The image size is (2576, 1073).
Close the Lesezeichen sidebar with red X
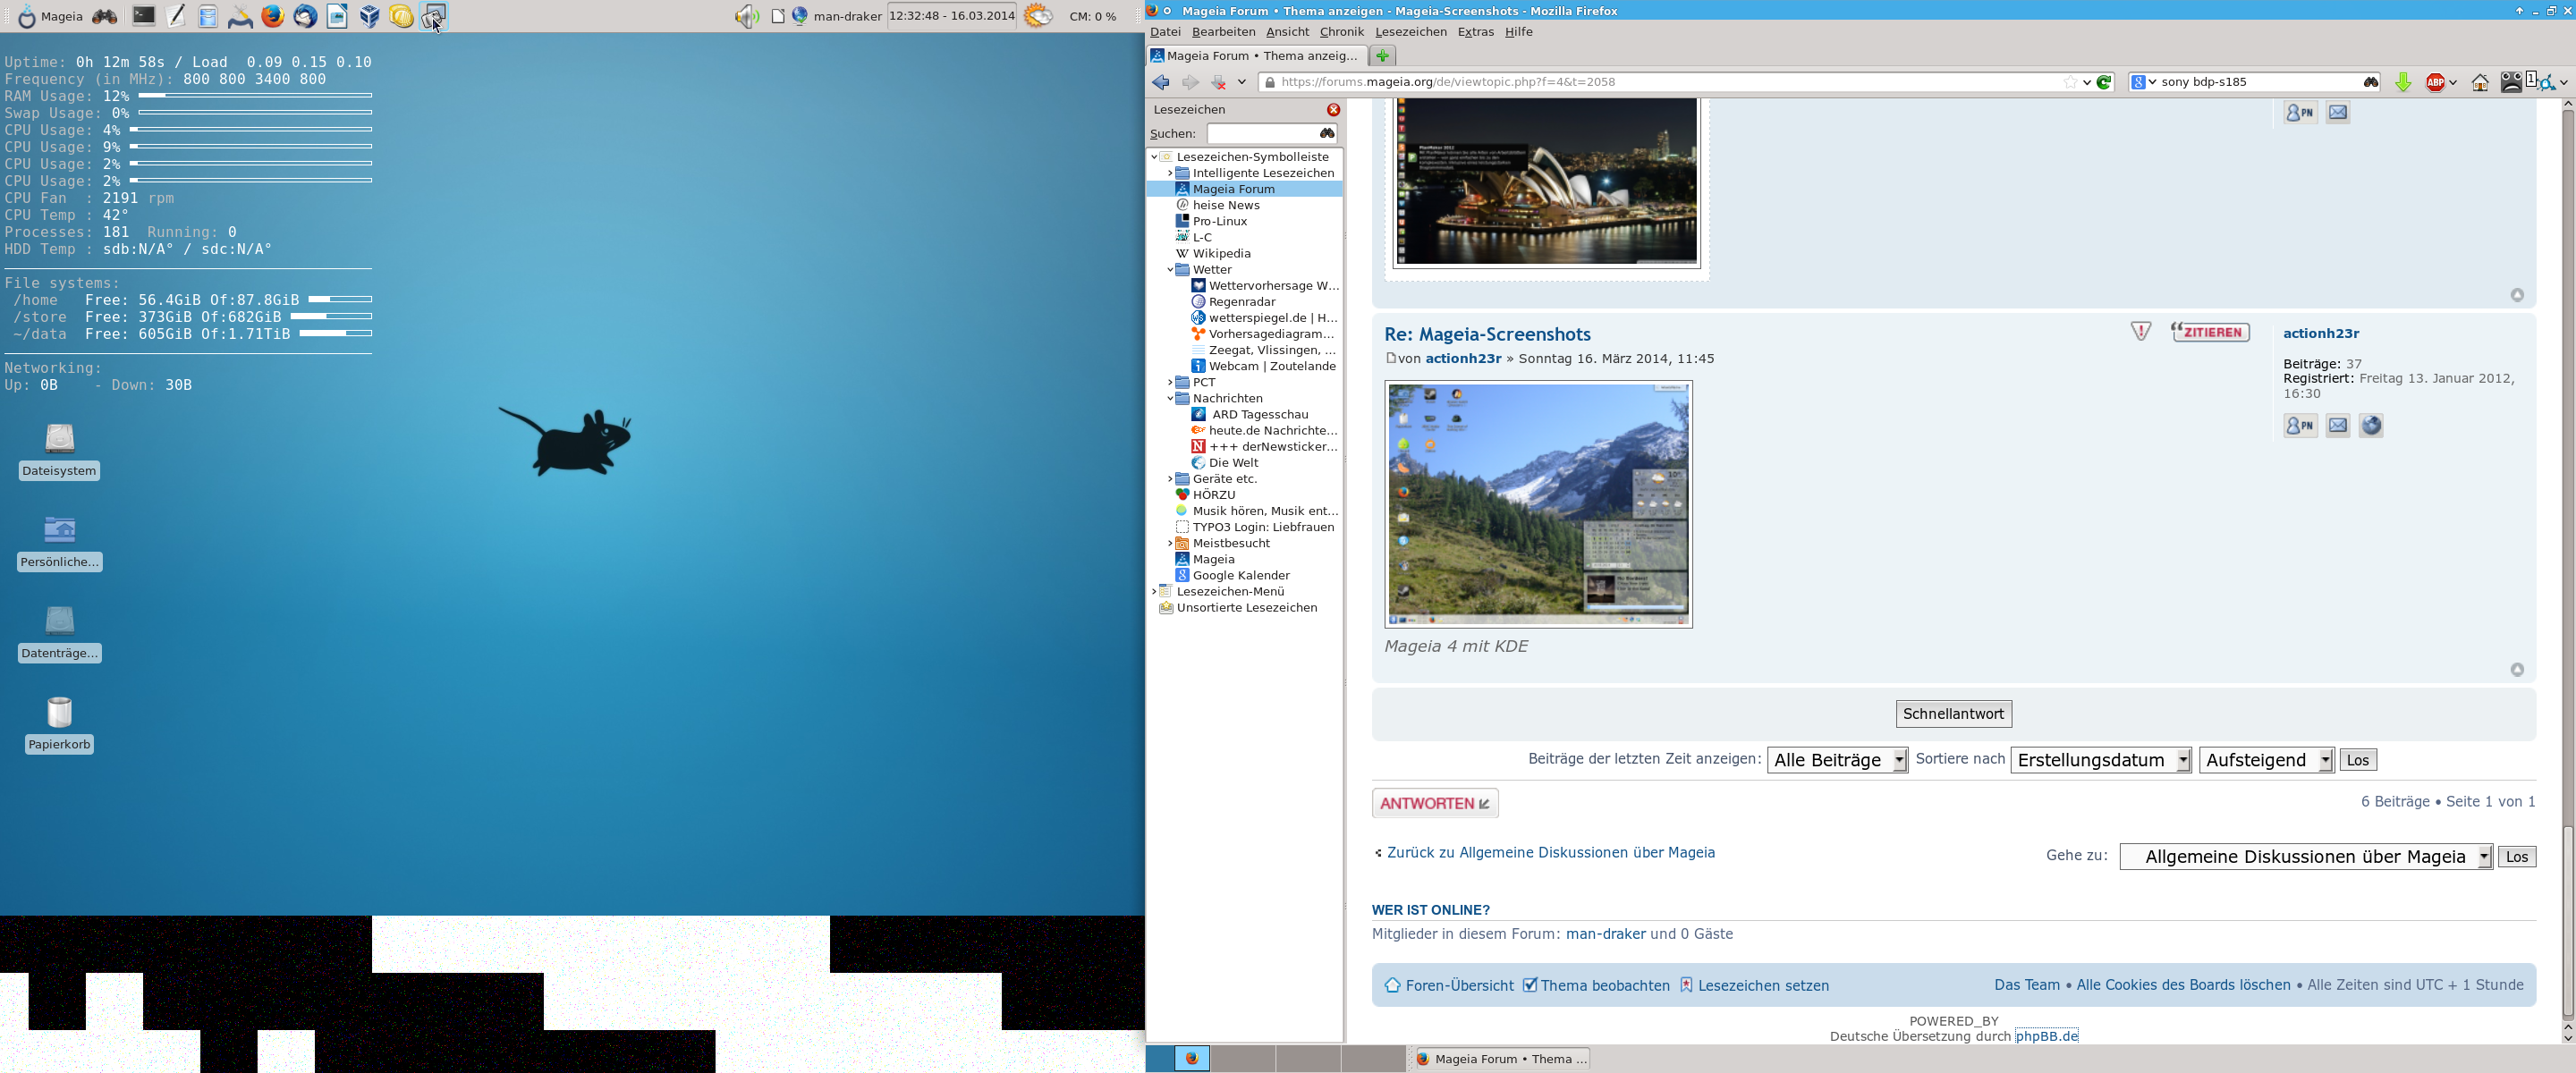click(x=1333, y=109)
